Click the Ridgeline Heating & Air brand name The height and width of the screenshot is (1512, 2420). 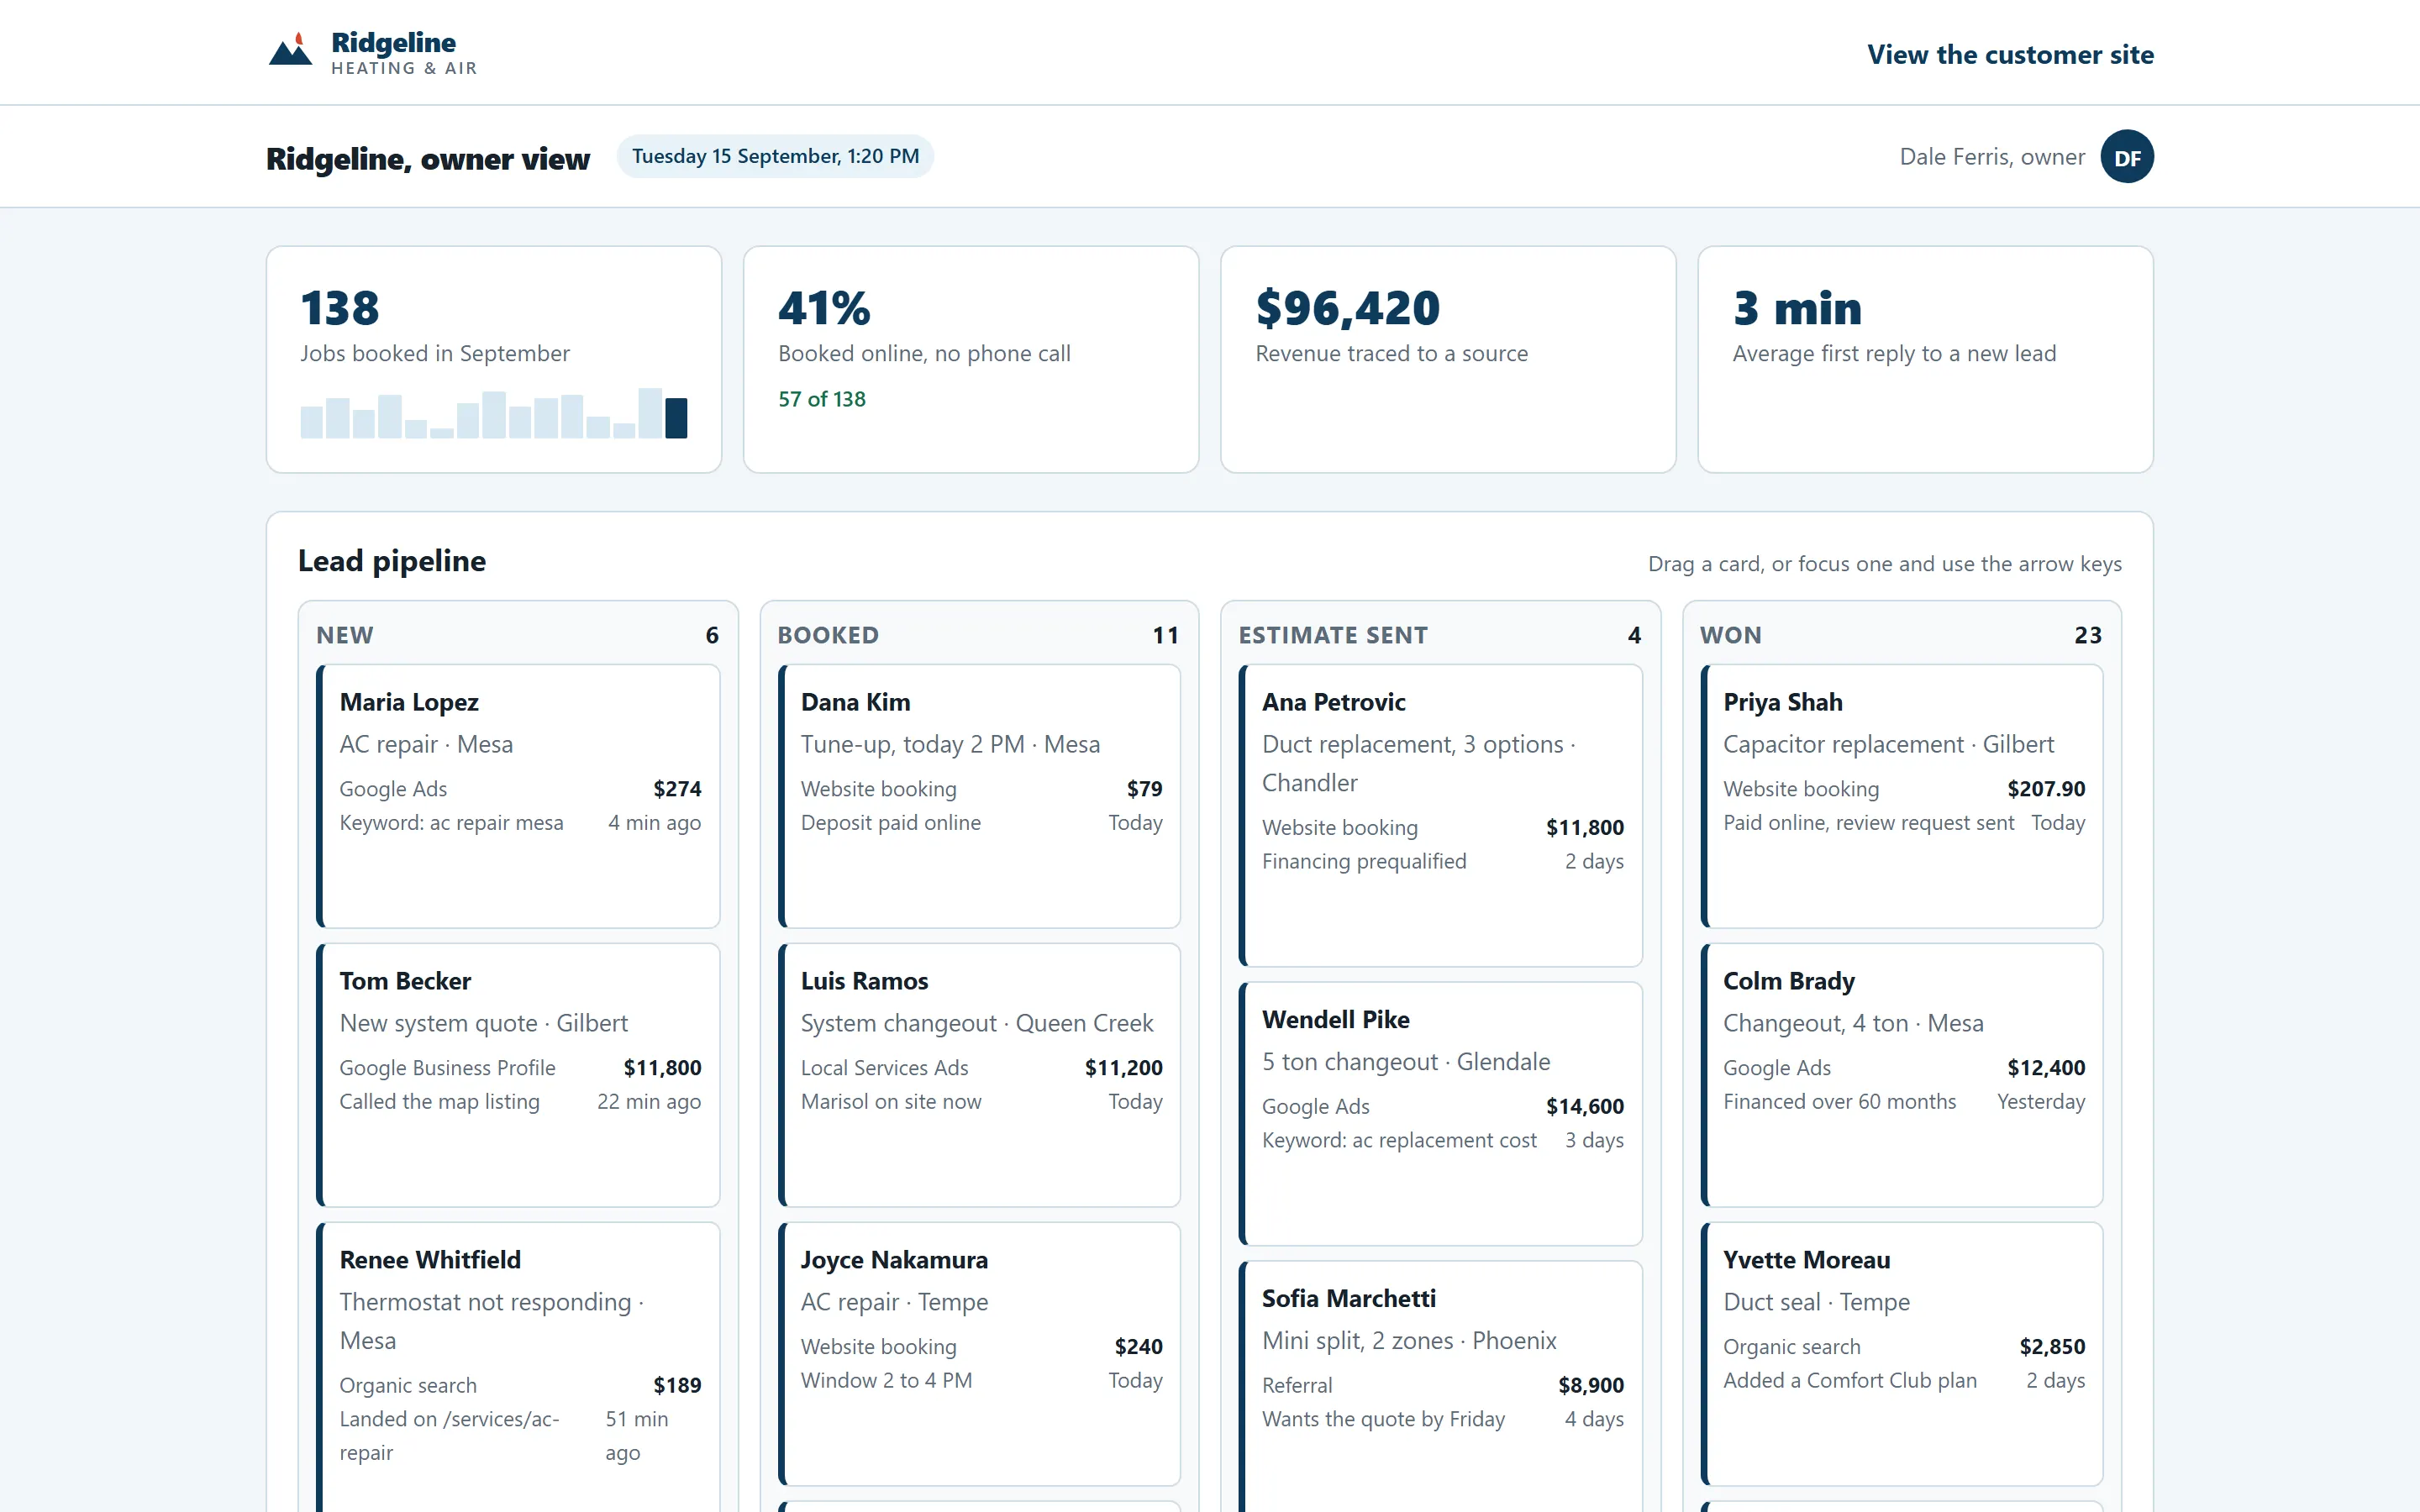click(x=404, y=52)
